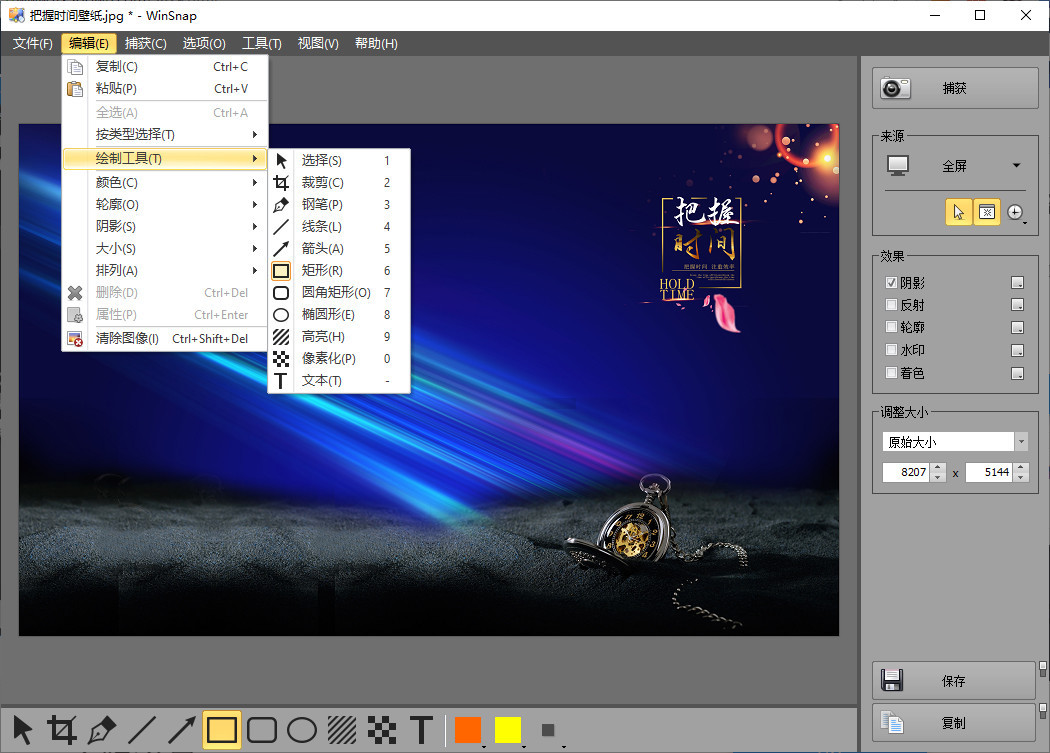Viewport: 1050px width, 753px height.
Task: Select the Pen tool in bottom toolbar
Action: pyautogui.click(x=102, y=730)
